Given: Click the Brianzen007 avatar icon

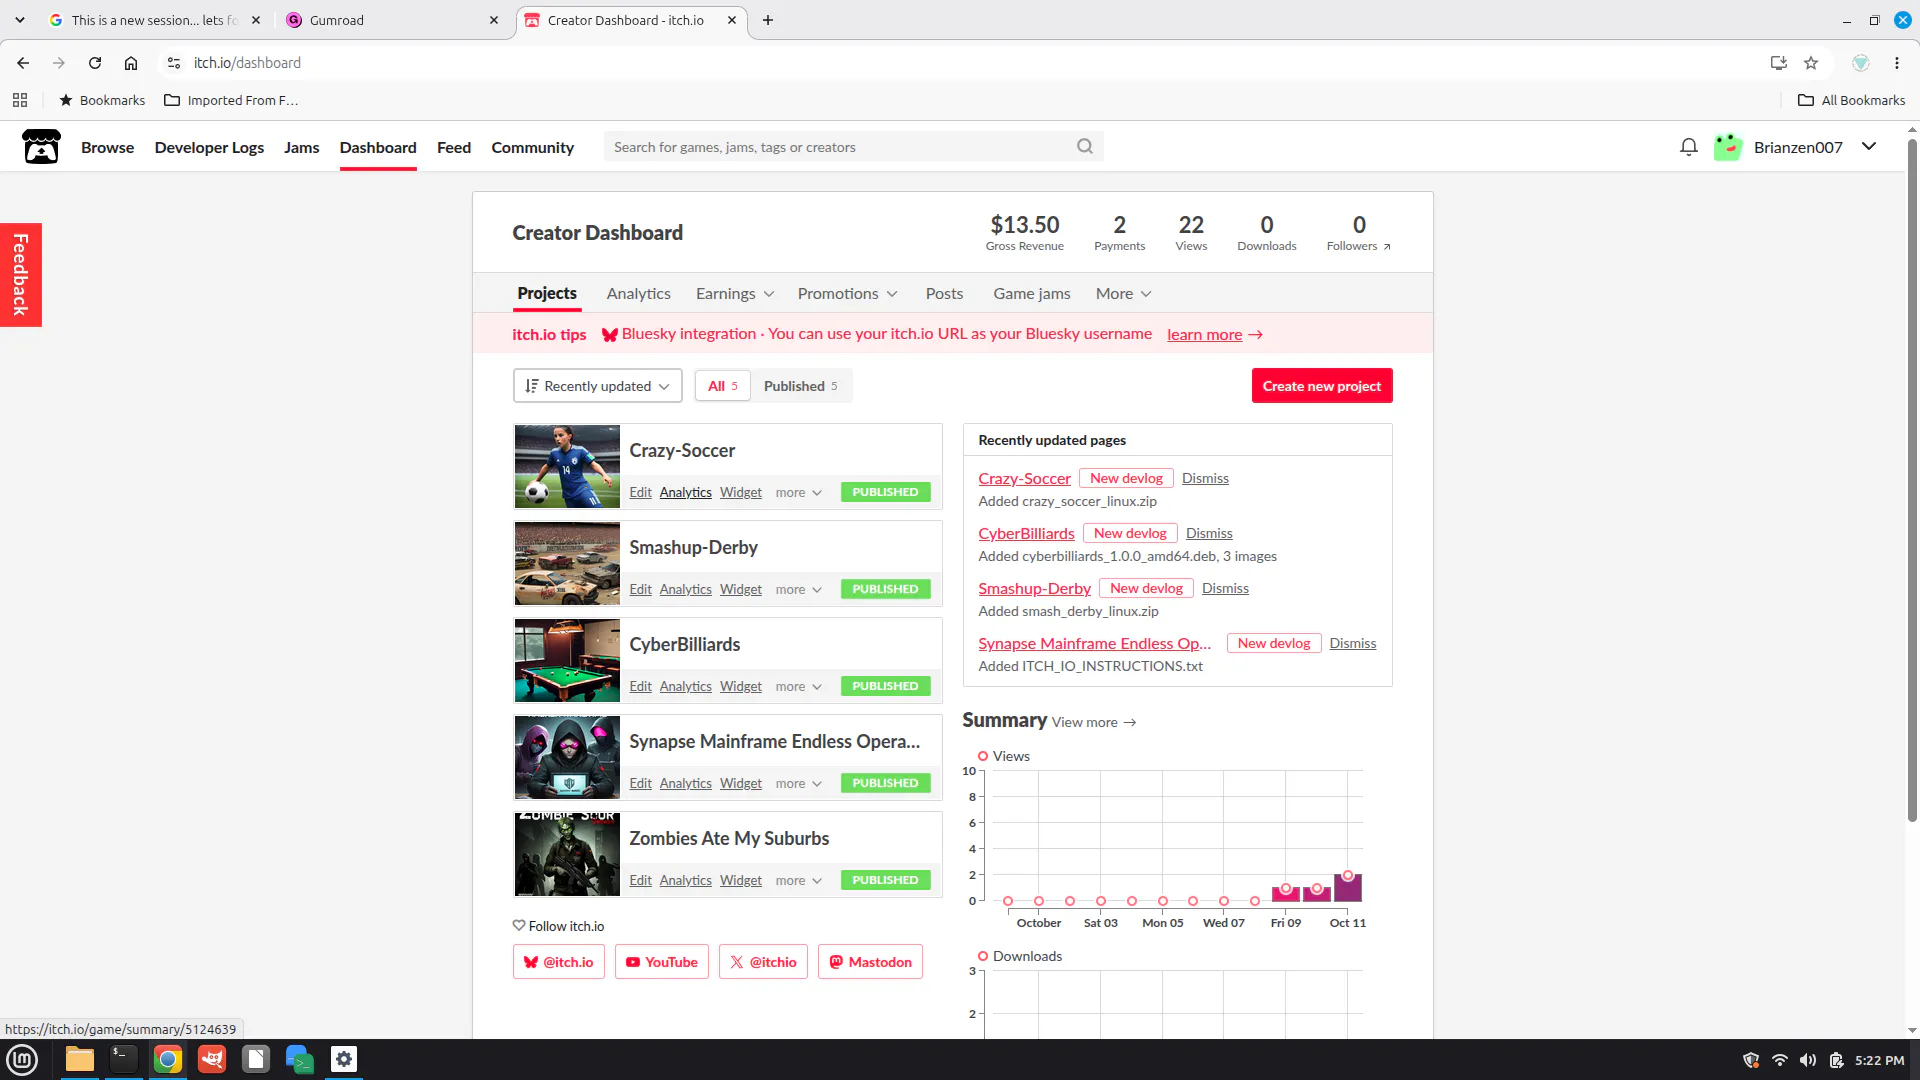Looking at the screenshot, I should [x=1728, y=147].
